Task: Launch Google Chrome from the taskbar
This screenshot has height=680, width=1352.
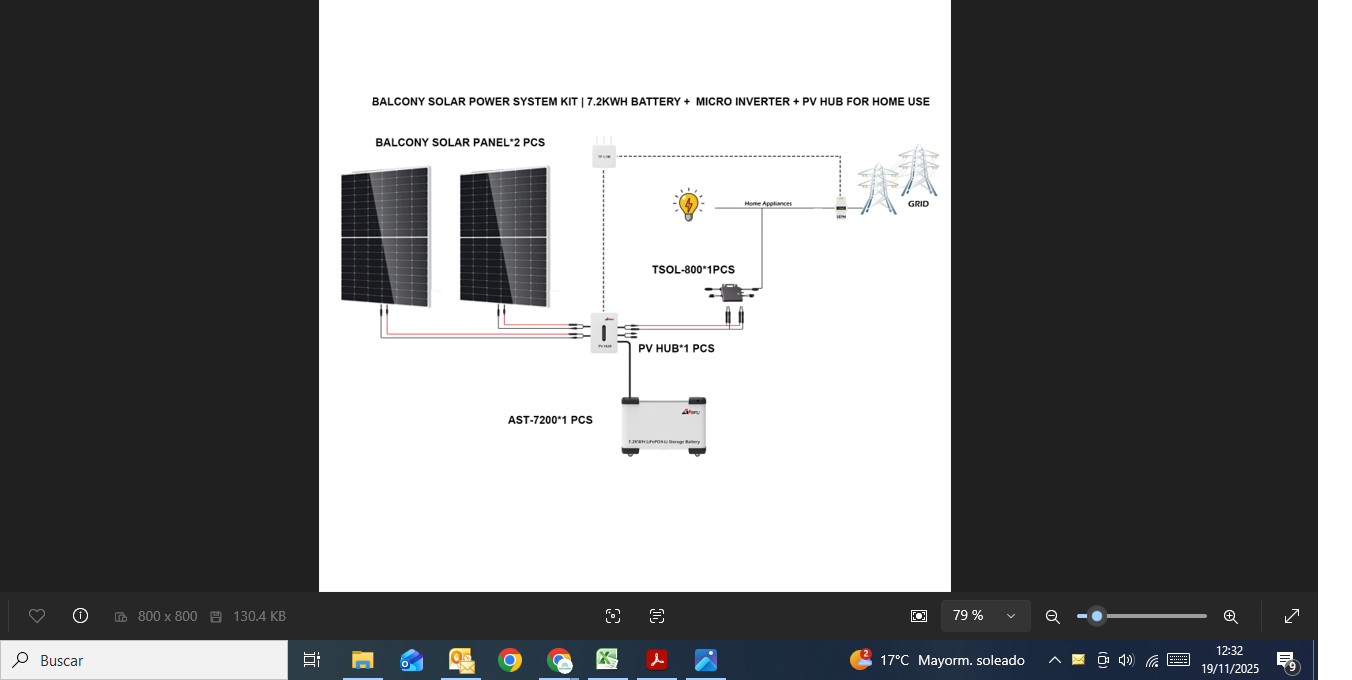Action: tap(510, 660)
